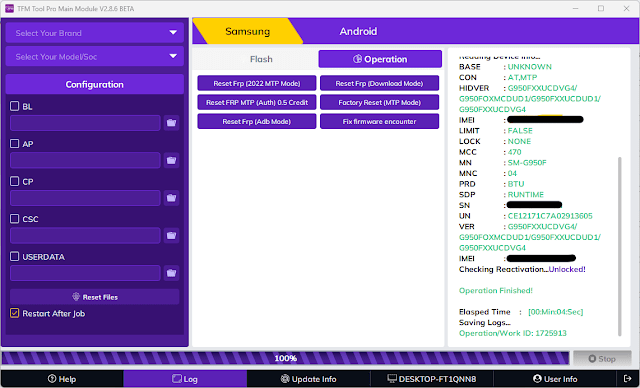Open the User Info panel
The width and height of the screenshot is (640, 388).
[x=555, y=379]
